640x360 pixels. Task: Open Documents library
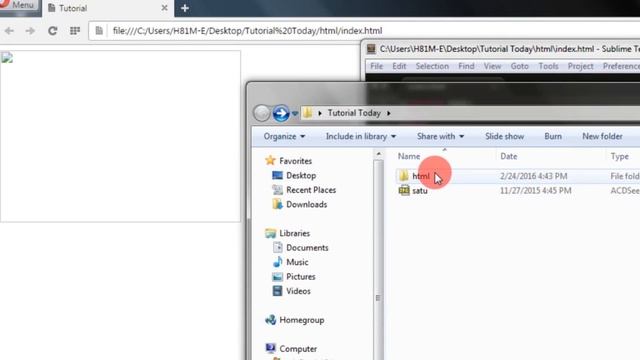(x=307, y=248)
